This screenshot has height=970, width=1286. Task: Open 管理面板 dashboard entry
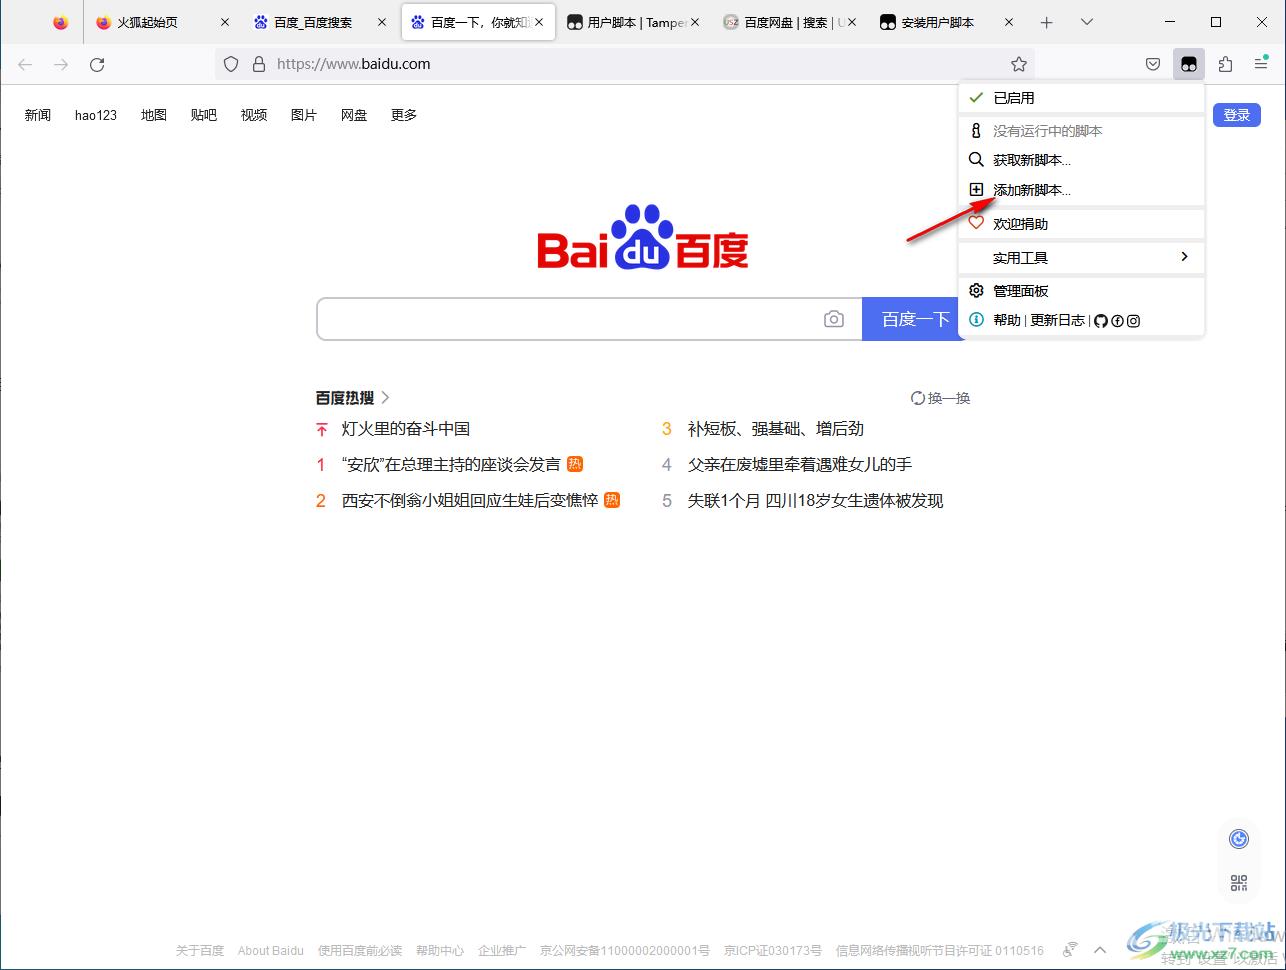[1081, 291]
